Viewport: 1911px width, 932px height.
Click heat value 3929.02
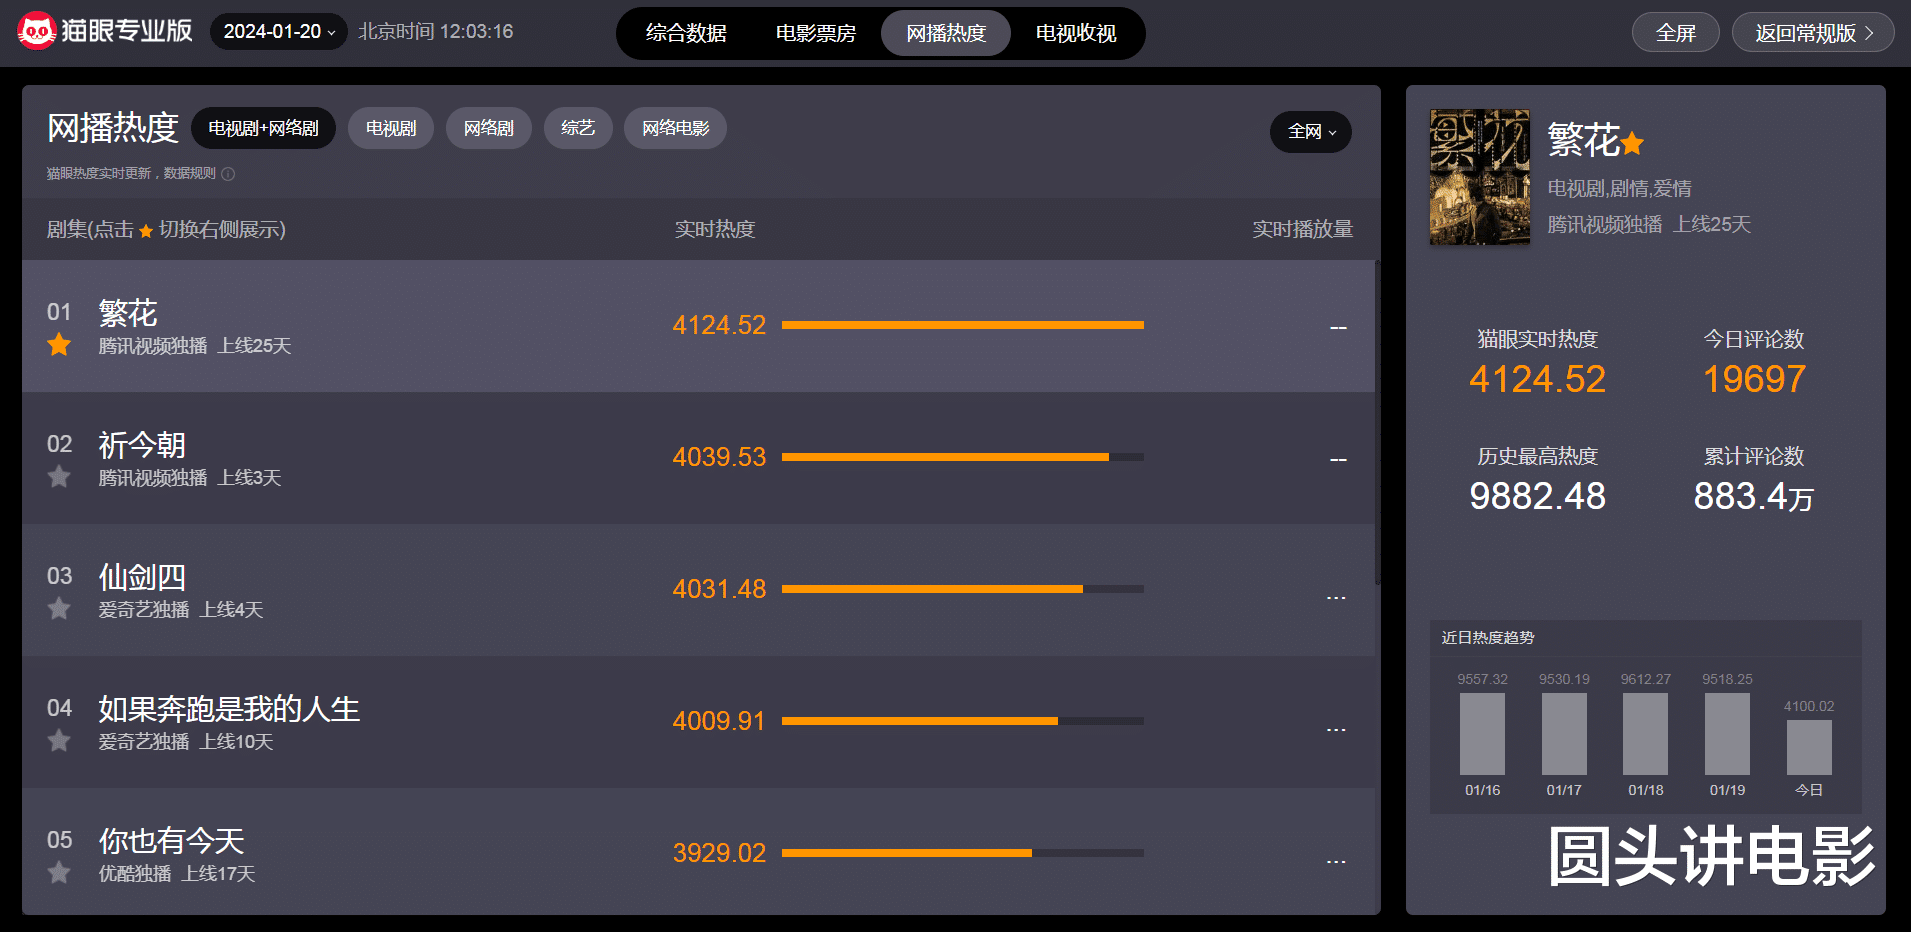(719, 853)
